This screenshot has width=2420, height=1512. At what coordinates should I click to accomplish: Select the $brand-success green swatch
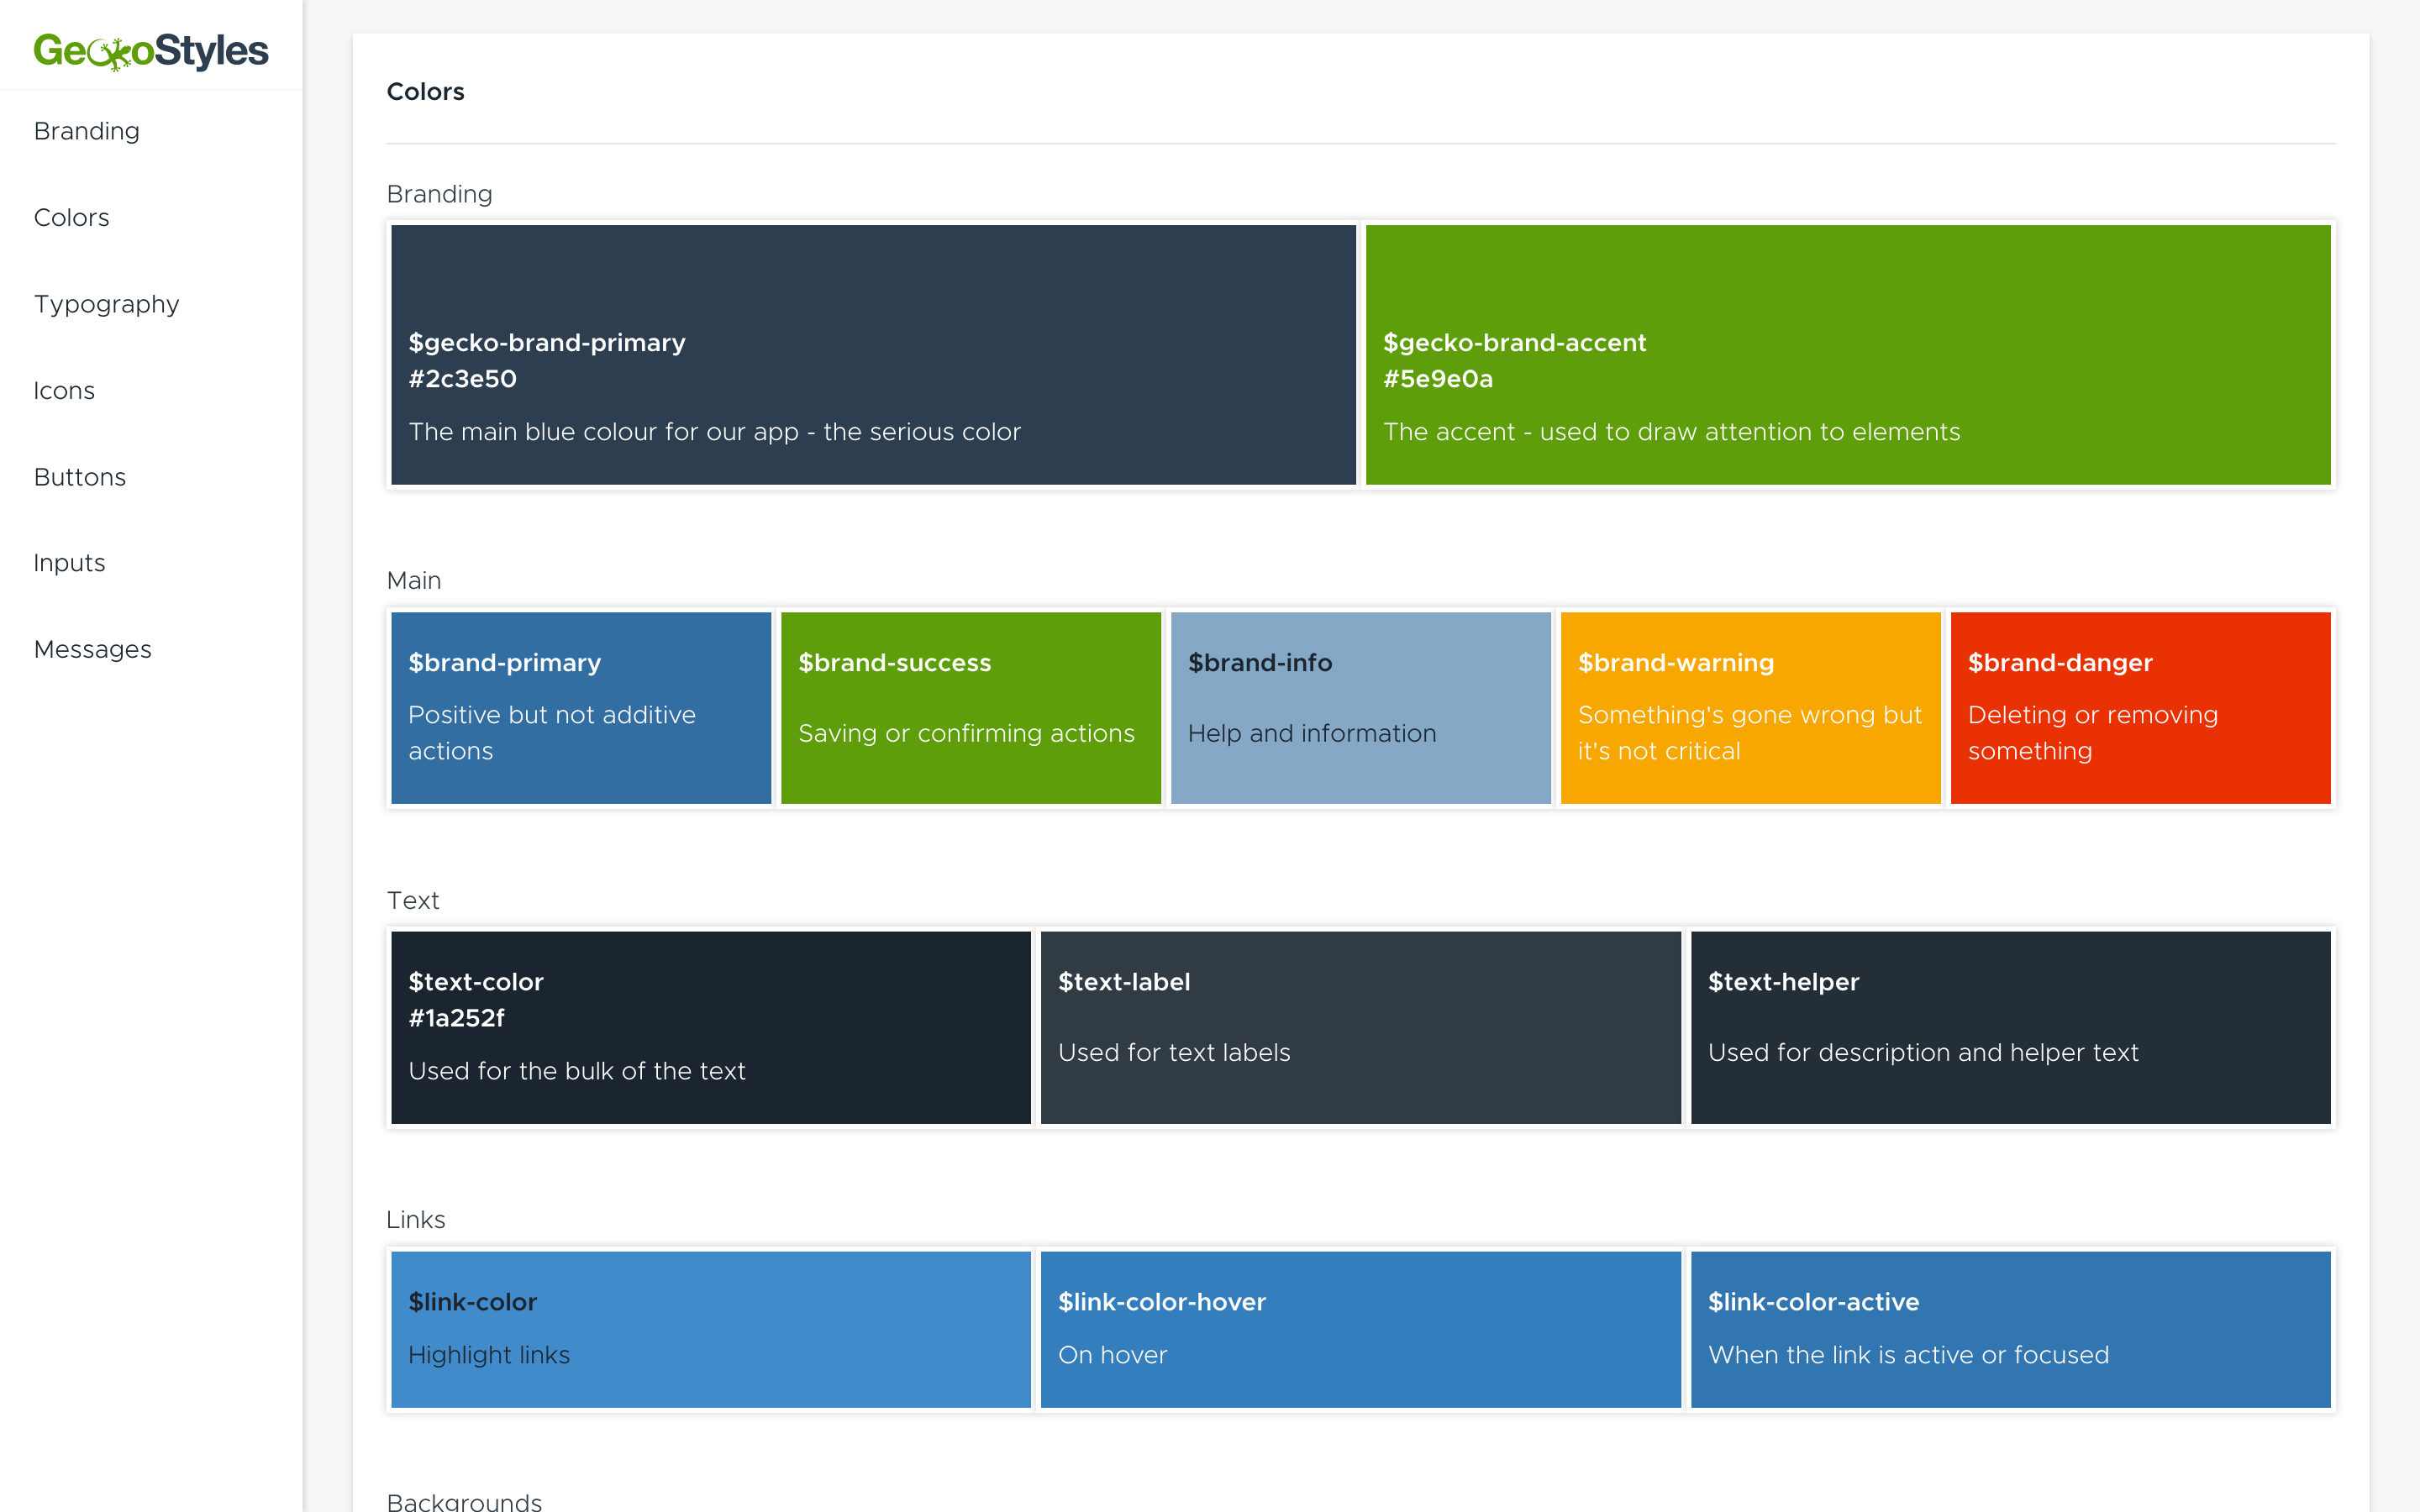tap(971, 708)
